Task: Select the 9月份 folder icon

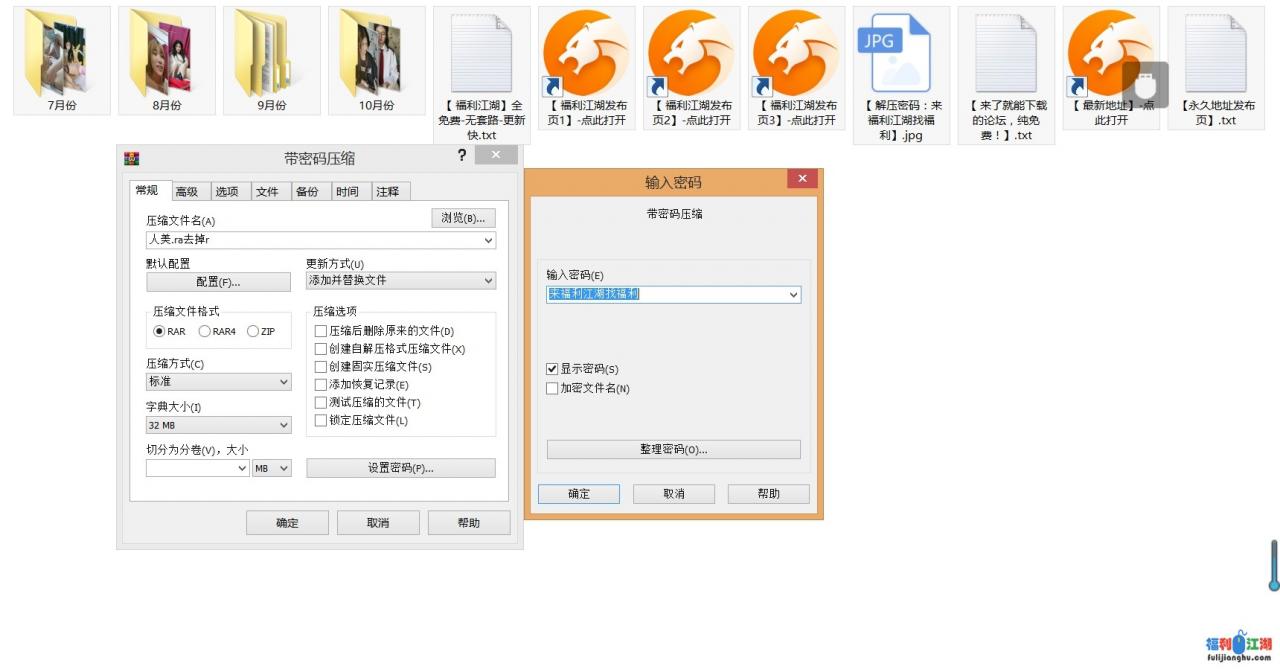Action: [x=271, y=55]
